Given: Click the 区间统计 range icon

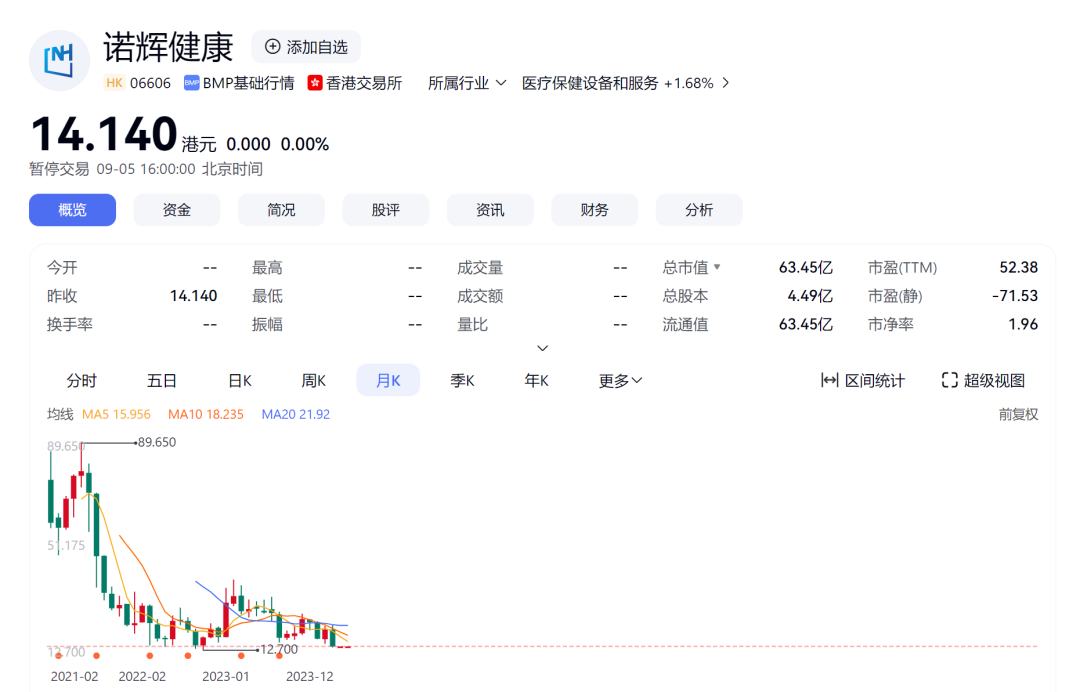Looking at the screenshot, I should coord(829,380).
